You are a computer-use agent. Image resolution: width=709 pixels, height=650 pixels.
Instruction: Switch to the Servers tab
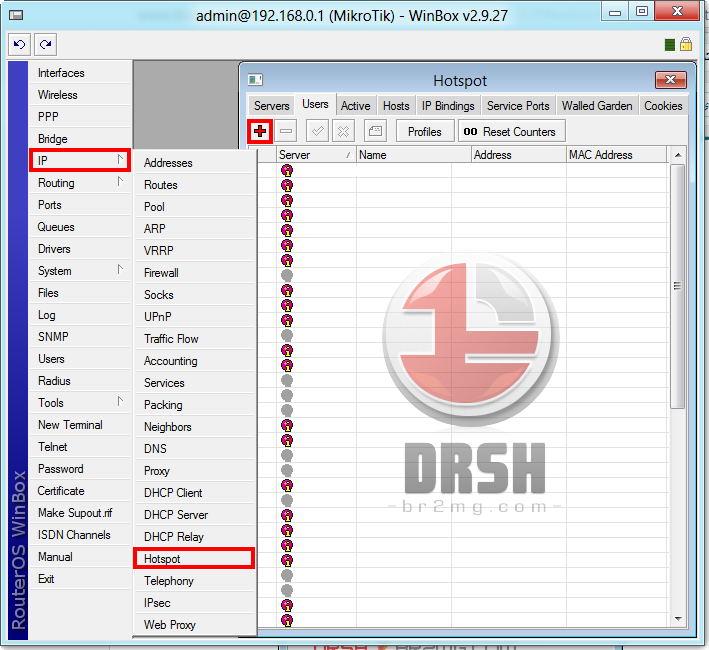(x=271, y=106)
